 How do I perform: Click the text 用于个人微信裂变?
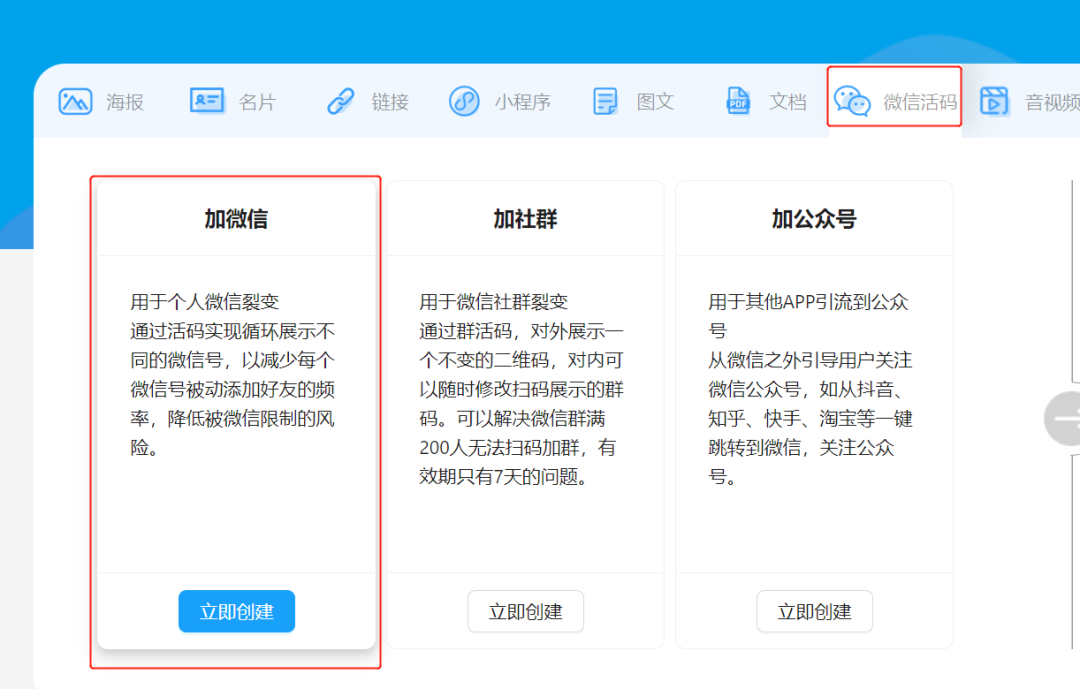[205, 302]
